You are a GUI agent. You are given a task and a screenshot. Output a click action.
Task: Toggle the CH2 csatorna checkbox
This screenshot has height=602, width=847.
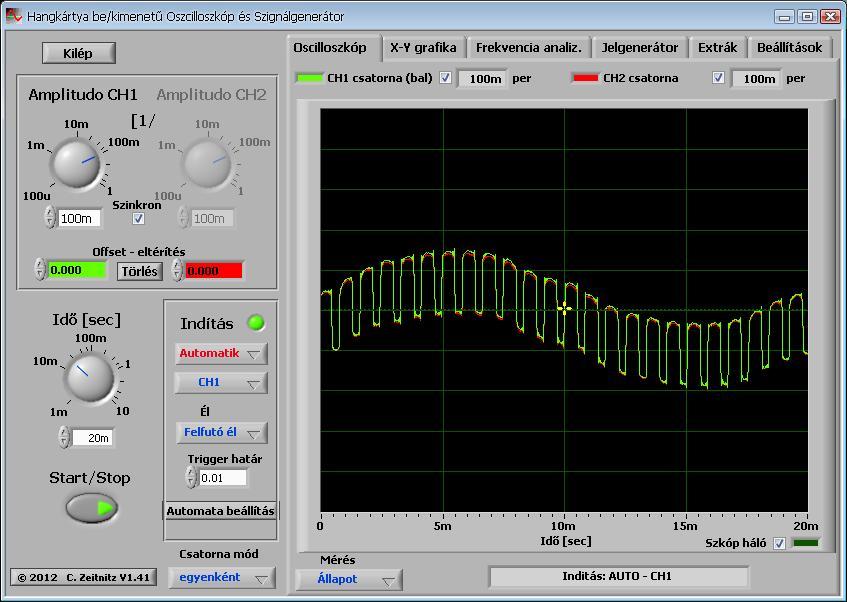(x=718, y=78)
